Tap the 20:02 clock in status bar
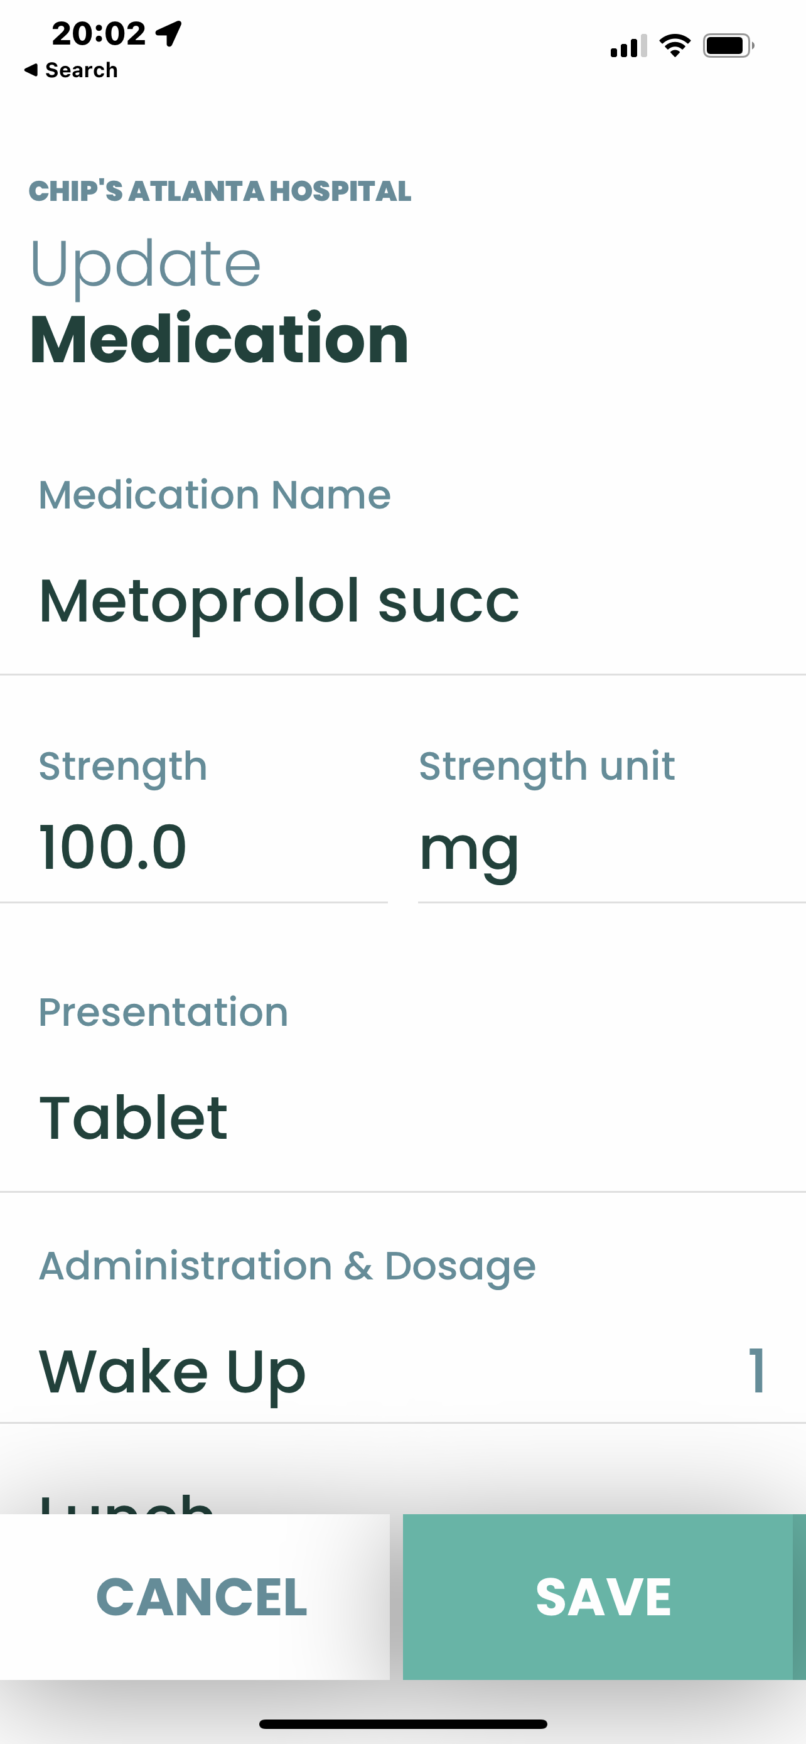806x1744 pixels. coord(98,33)
